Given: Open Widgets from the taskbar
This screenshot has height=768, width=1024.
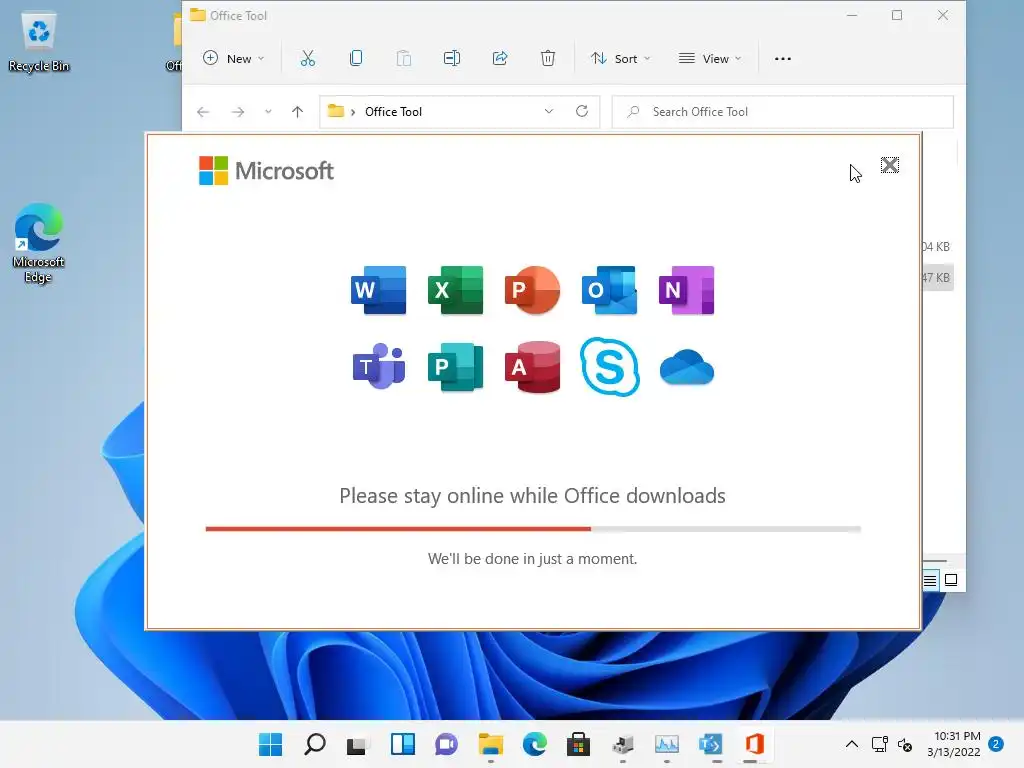Looking at the screenshot, I should coord(402,744).
